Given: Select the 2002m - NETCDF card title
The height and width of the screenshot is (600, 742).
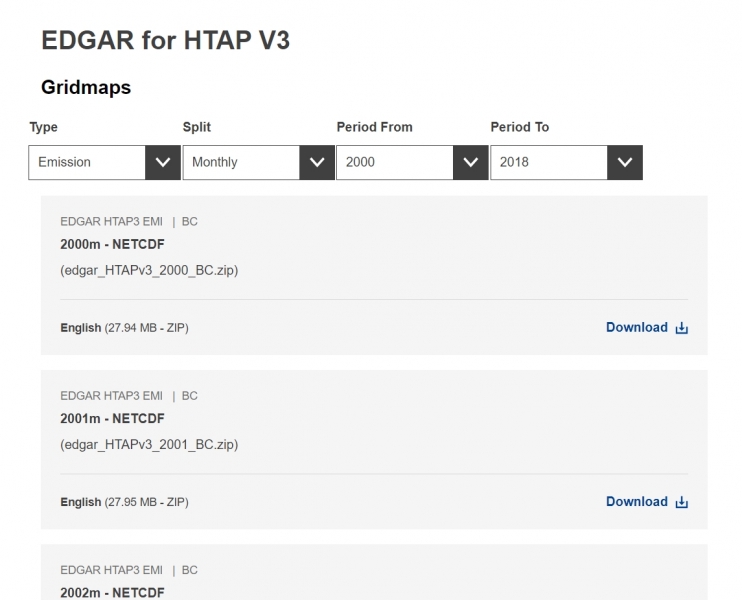Looking at the screenshot, I should [x=112, y=593].
